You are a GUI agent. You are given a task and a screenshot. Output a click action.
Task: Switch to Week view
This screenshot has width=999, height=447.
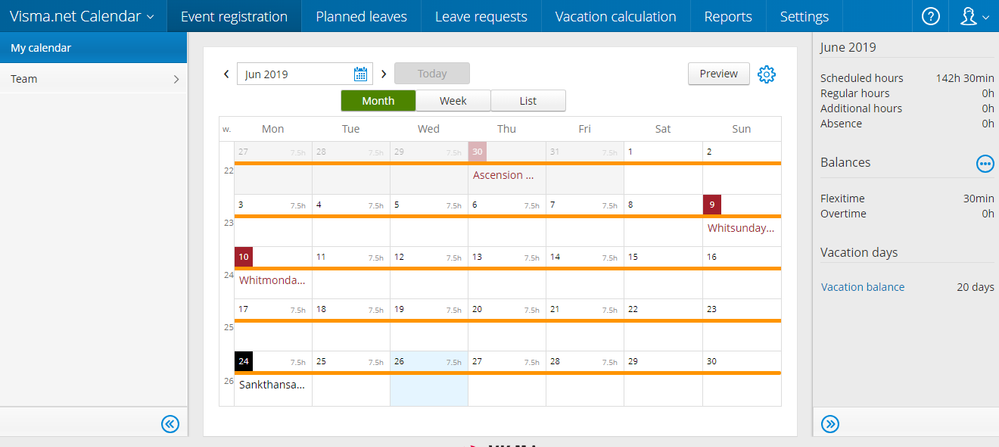click(x=453, y=101)
